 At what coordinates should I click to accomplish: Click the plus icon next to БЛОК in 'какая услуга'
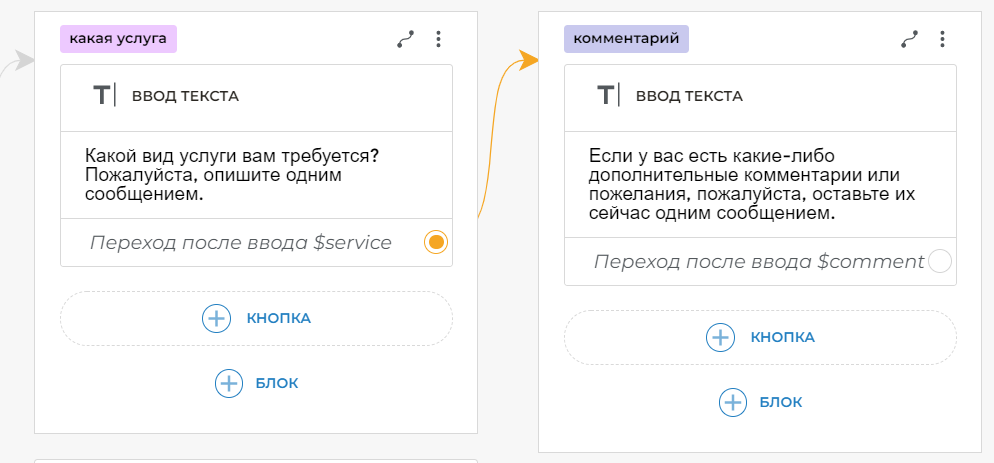(229, 383)
